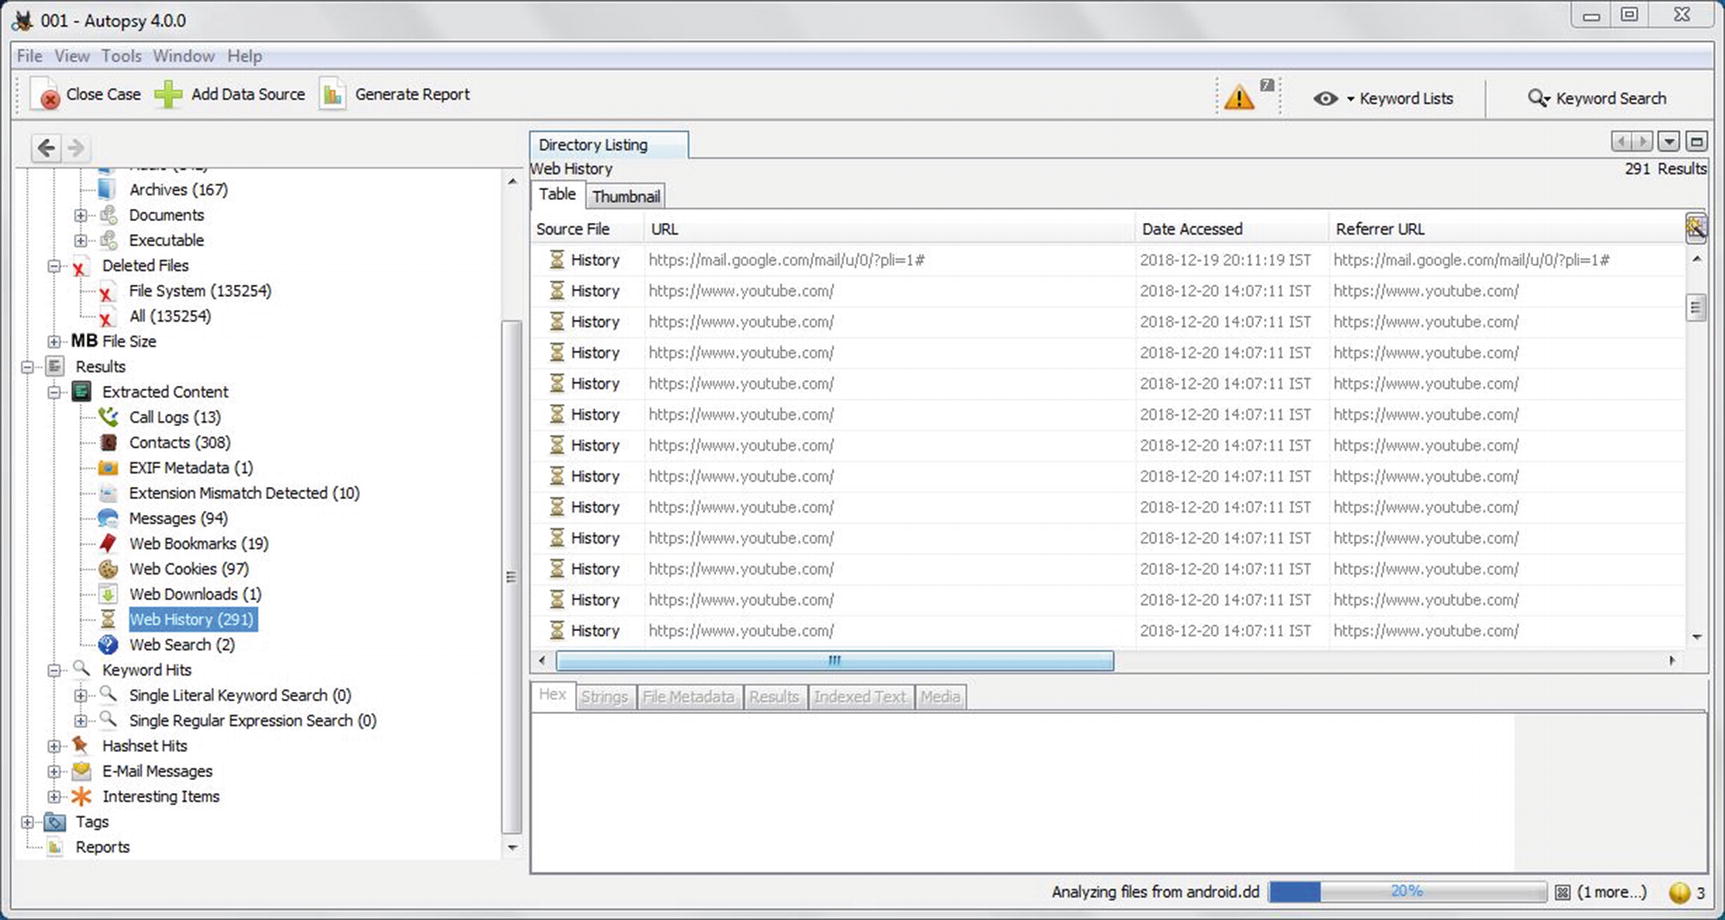Select File System (135254) under Deleted Files

[200, 291]
